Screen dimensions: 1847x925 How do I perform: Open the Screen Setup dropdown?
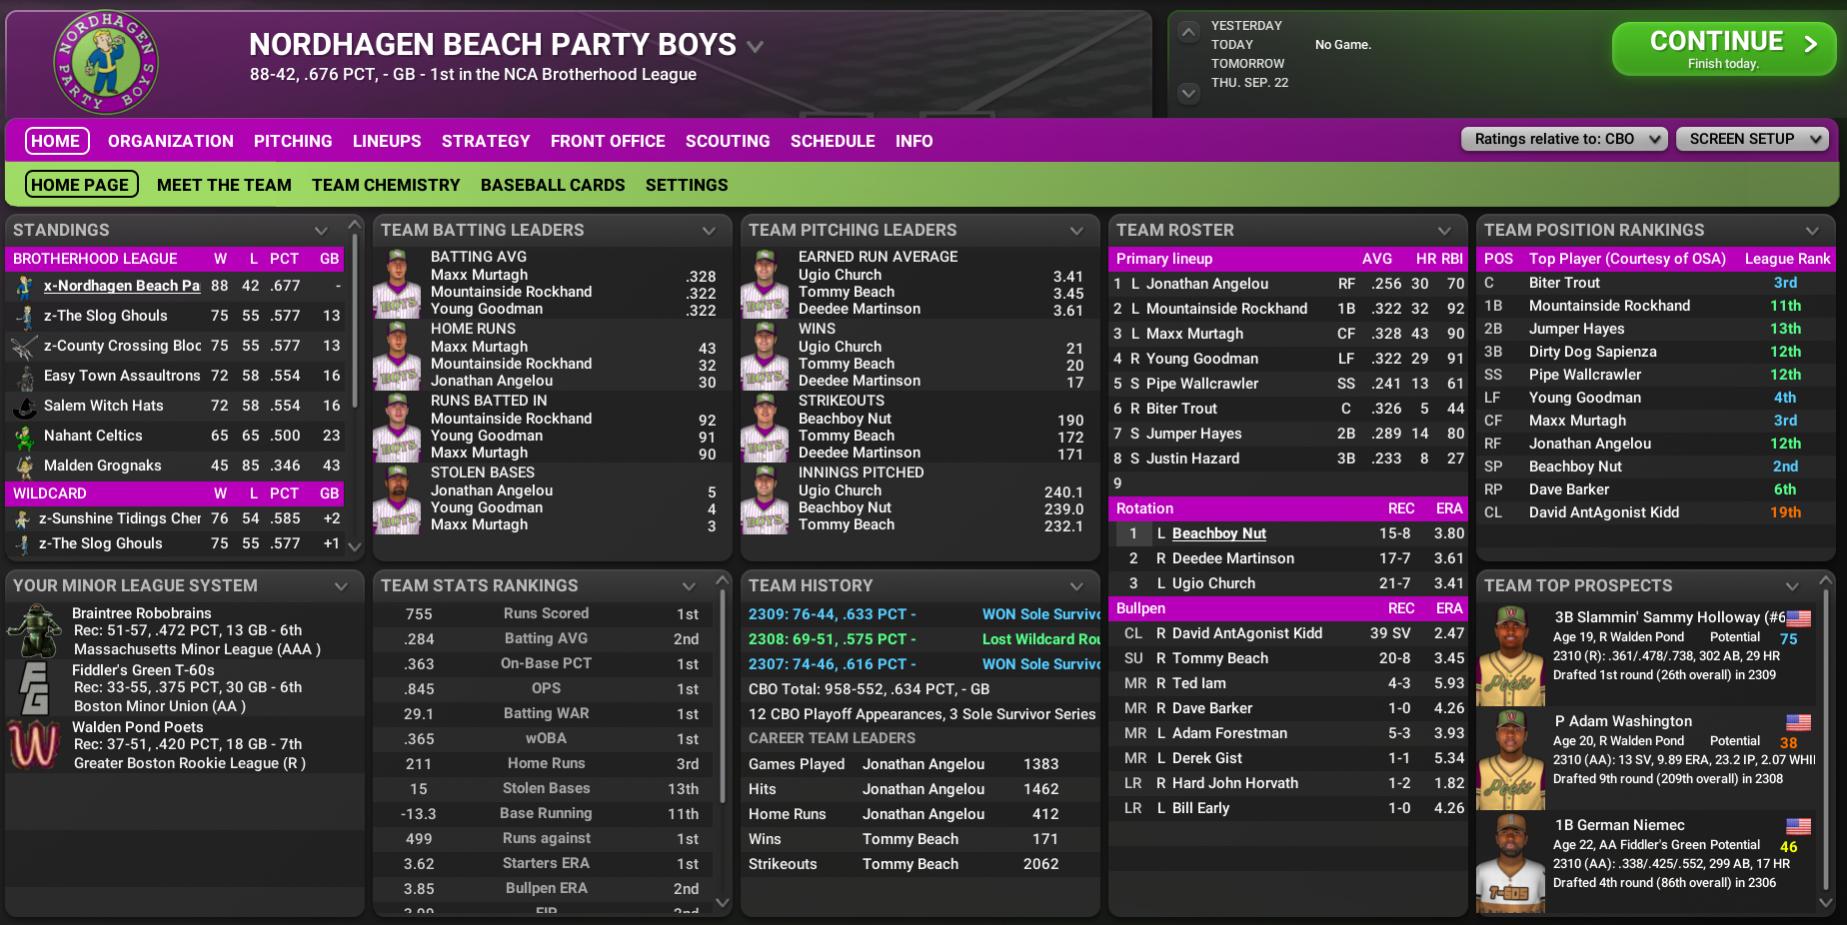(1752, 139)
